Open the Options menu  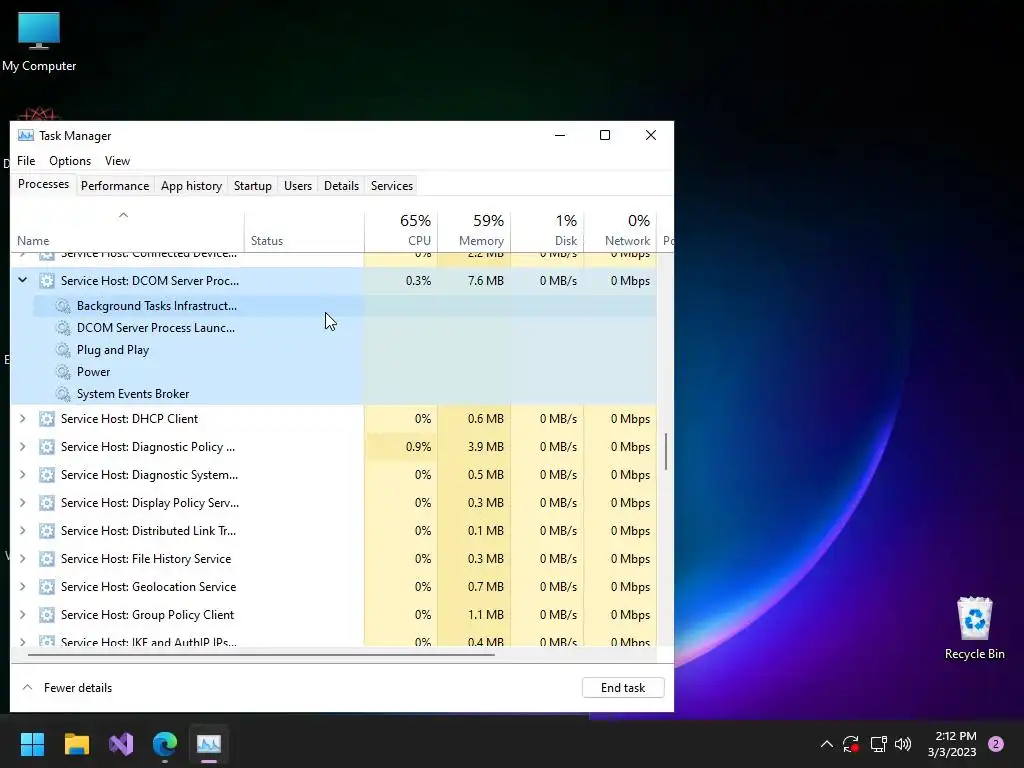pyautogui.click(x=70, y=161)
